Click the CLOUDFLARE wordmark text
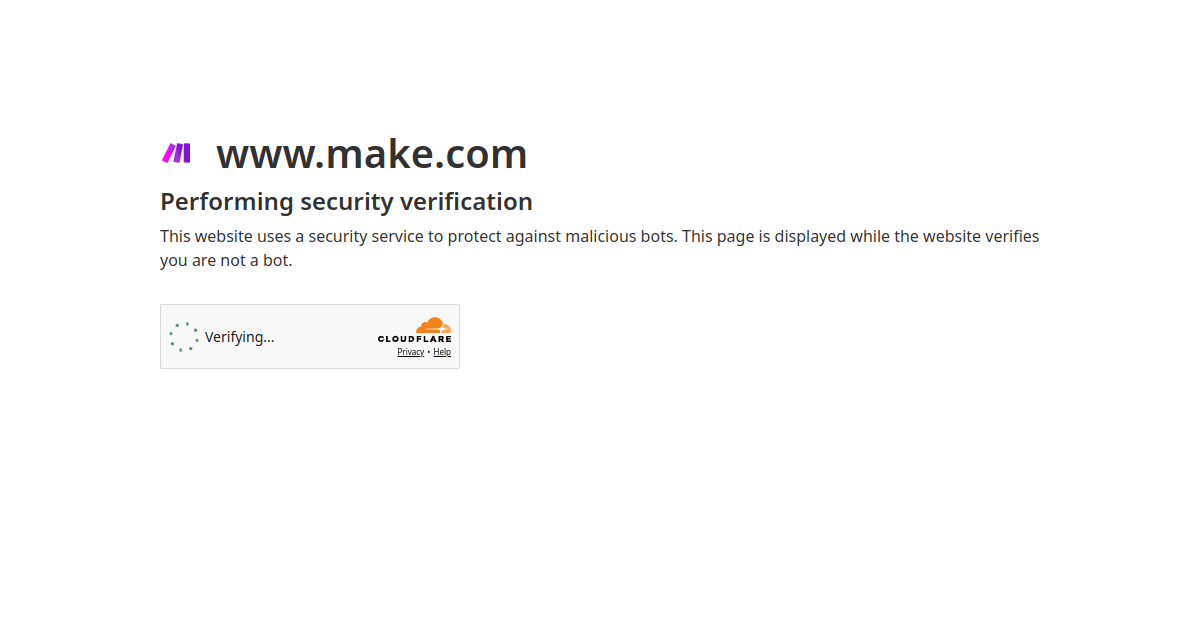Screen dimensions: 1200x630 [x=414, y=339]
